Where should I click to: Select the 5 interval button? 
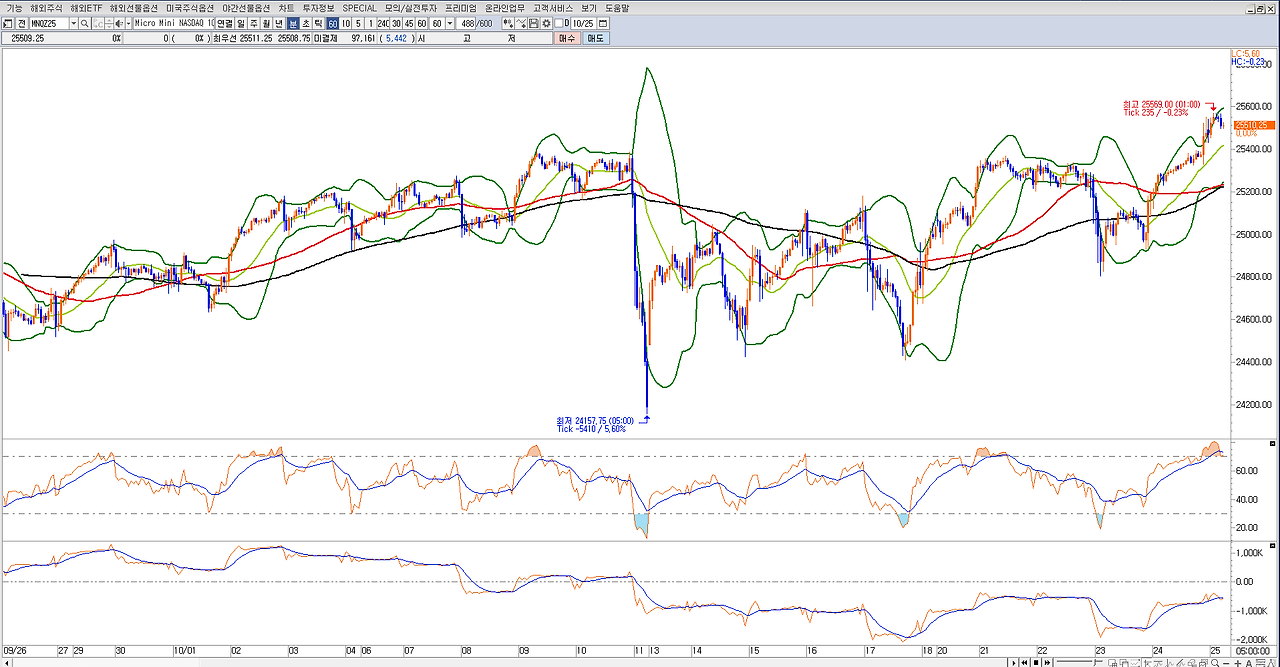pos(358,23)
